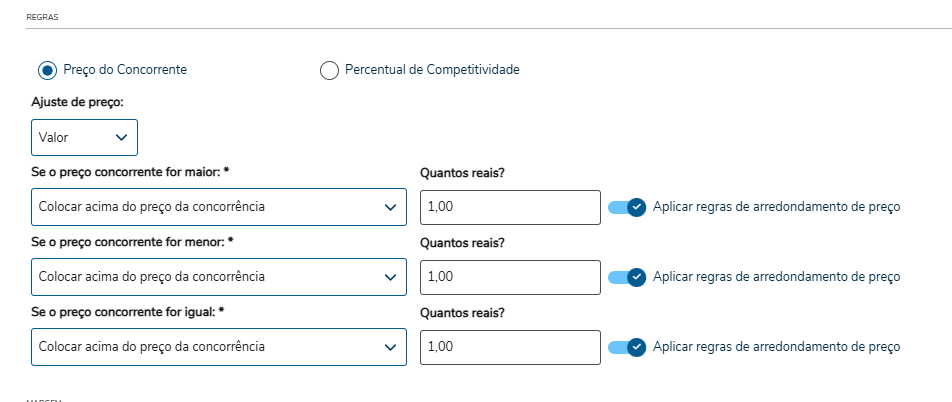Toggle rounding rules switch for igual rule
The width and height of the screenshot is (952, 402).
pyautogui.click(x=627, y=347)
